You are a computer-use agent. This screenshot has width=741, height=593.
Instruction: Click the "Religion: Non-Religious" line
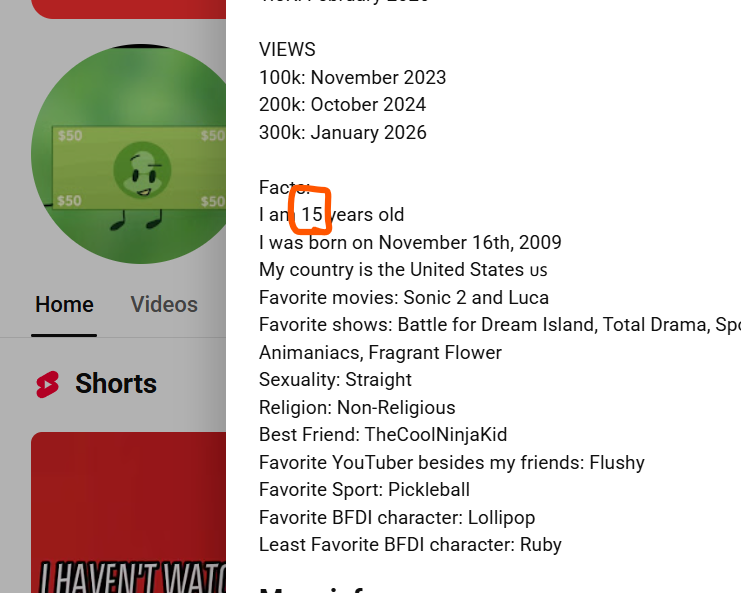[x=357, y=407]
